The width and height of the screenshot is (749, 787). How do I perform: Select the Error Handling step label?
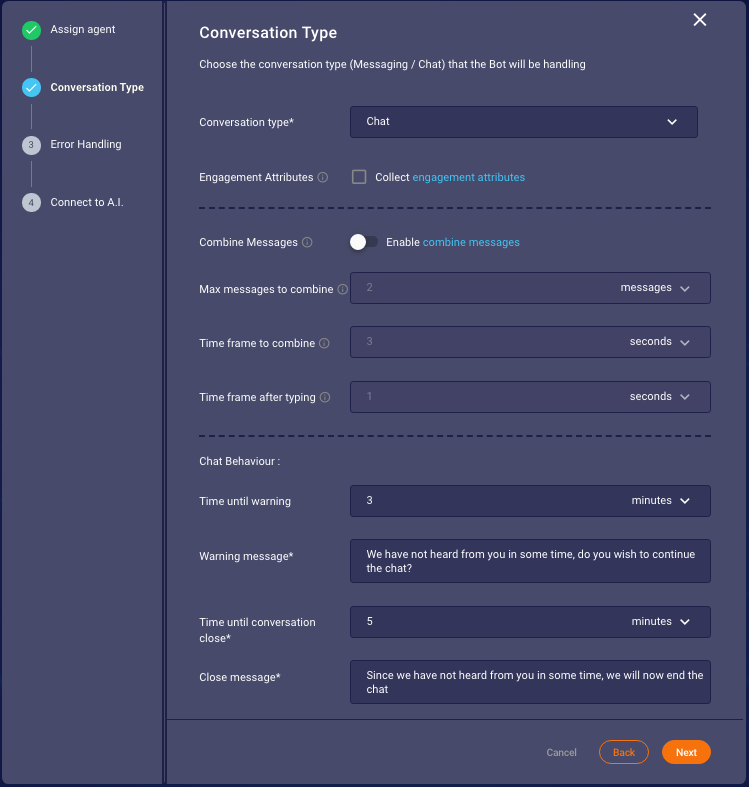pyautogui.click(x=86, y=145)
